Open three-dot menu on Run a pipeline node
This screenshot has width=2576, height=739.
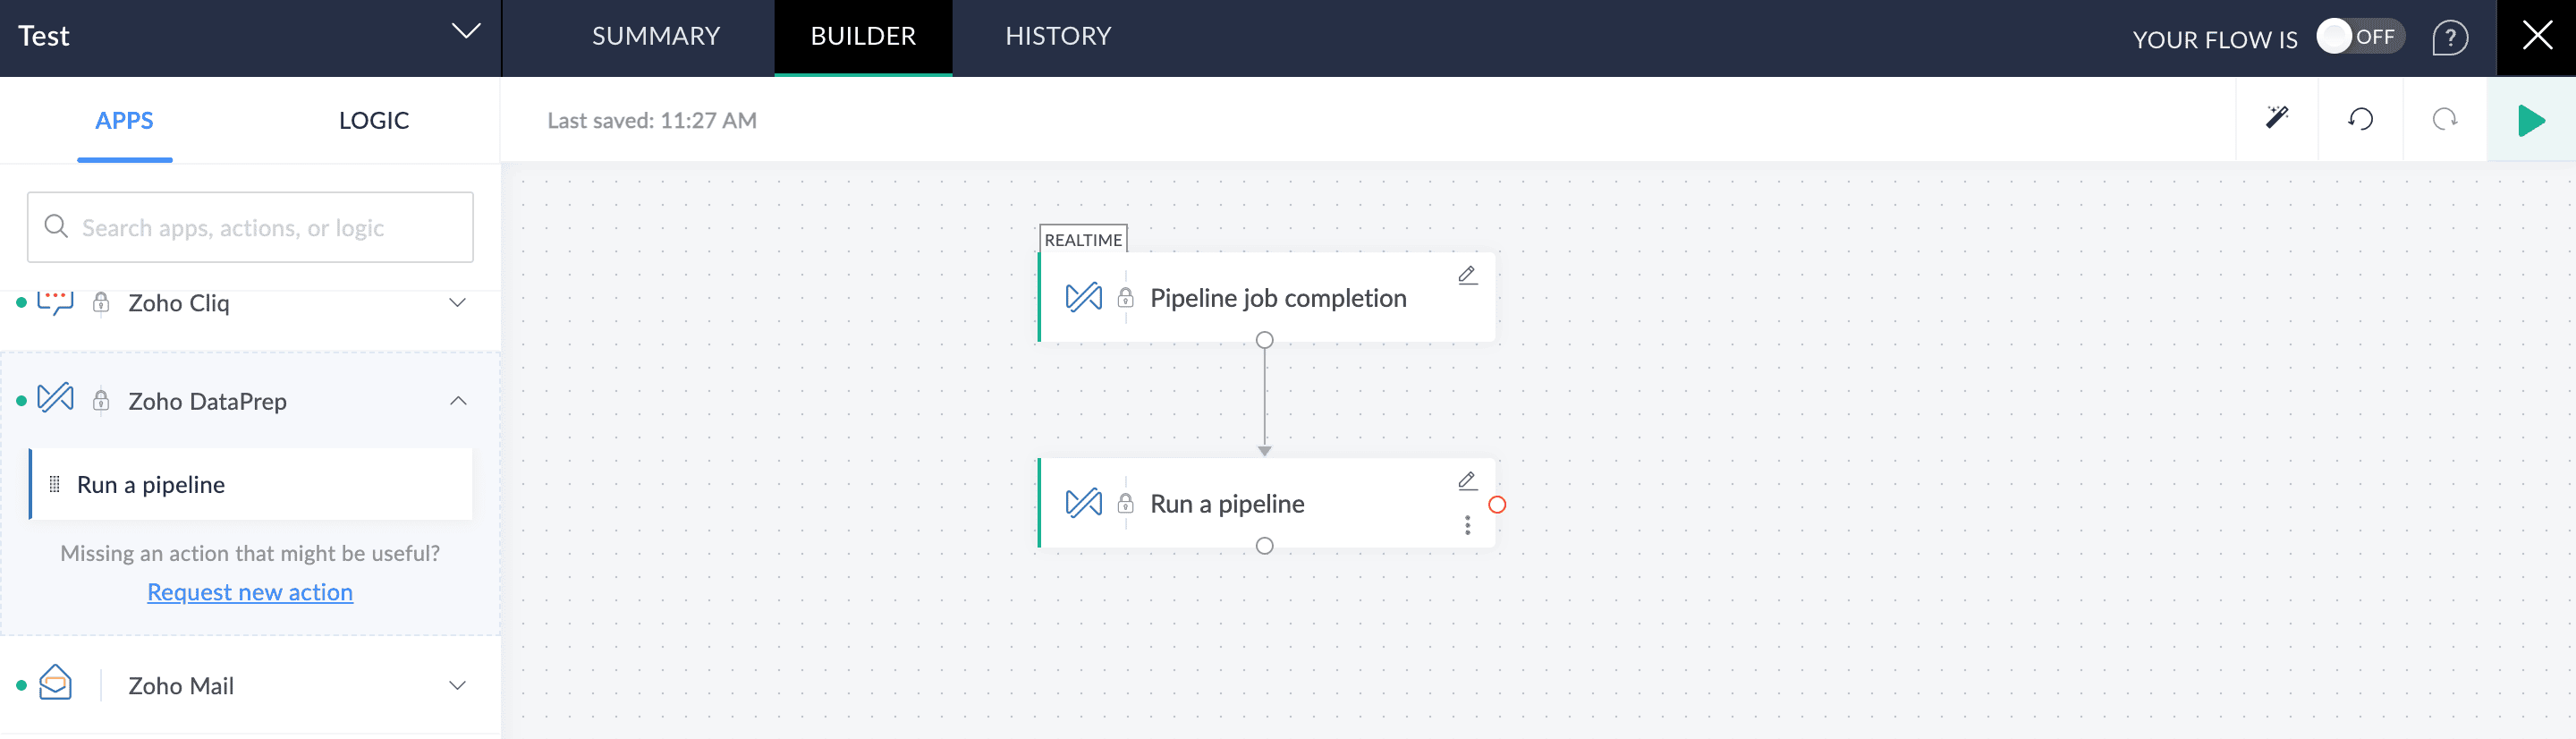tap(1467, 525)
